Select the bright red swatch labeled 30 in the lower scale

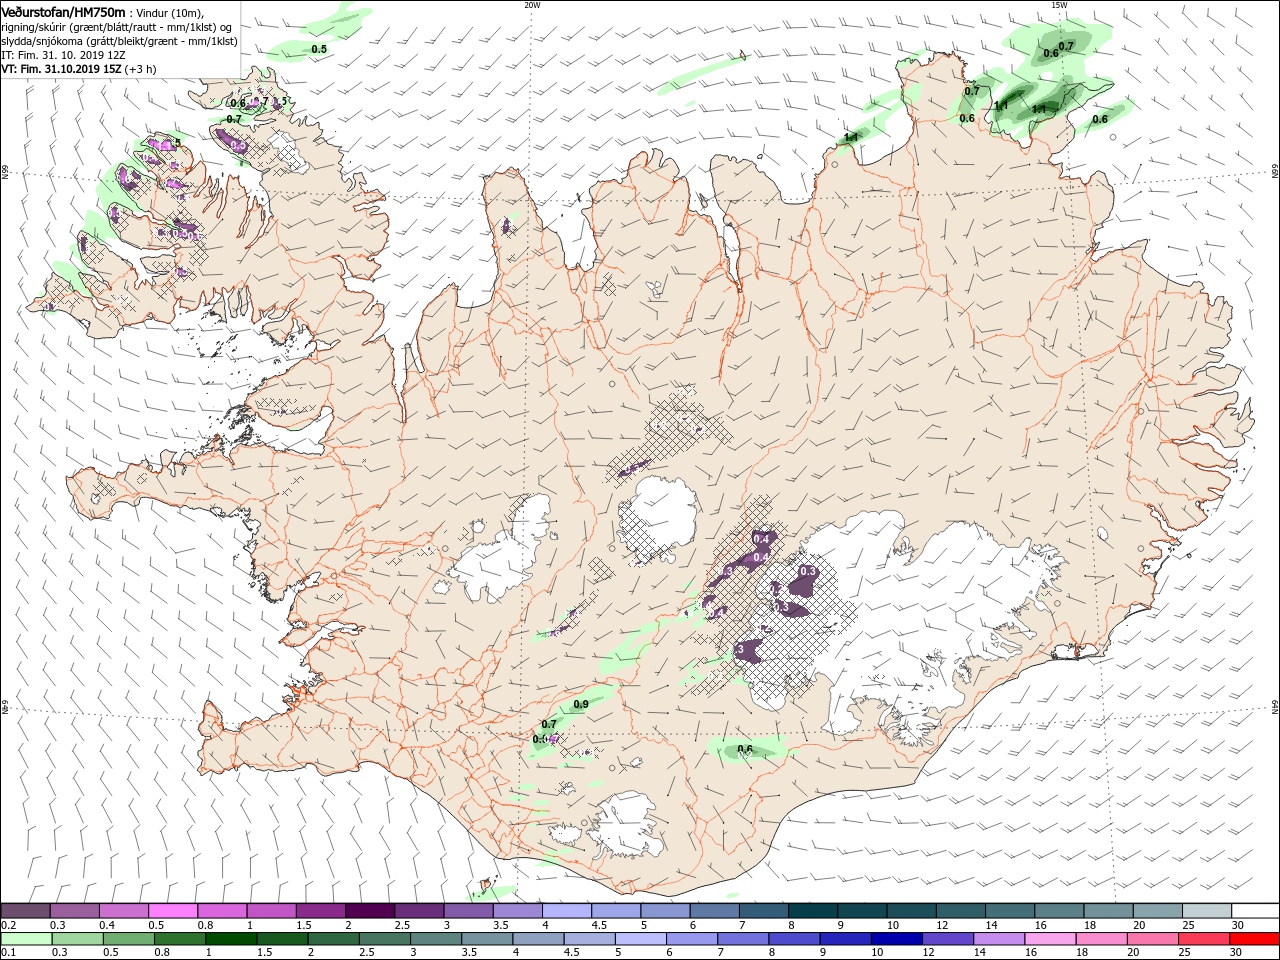[x=1252, y=939]
